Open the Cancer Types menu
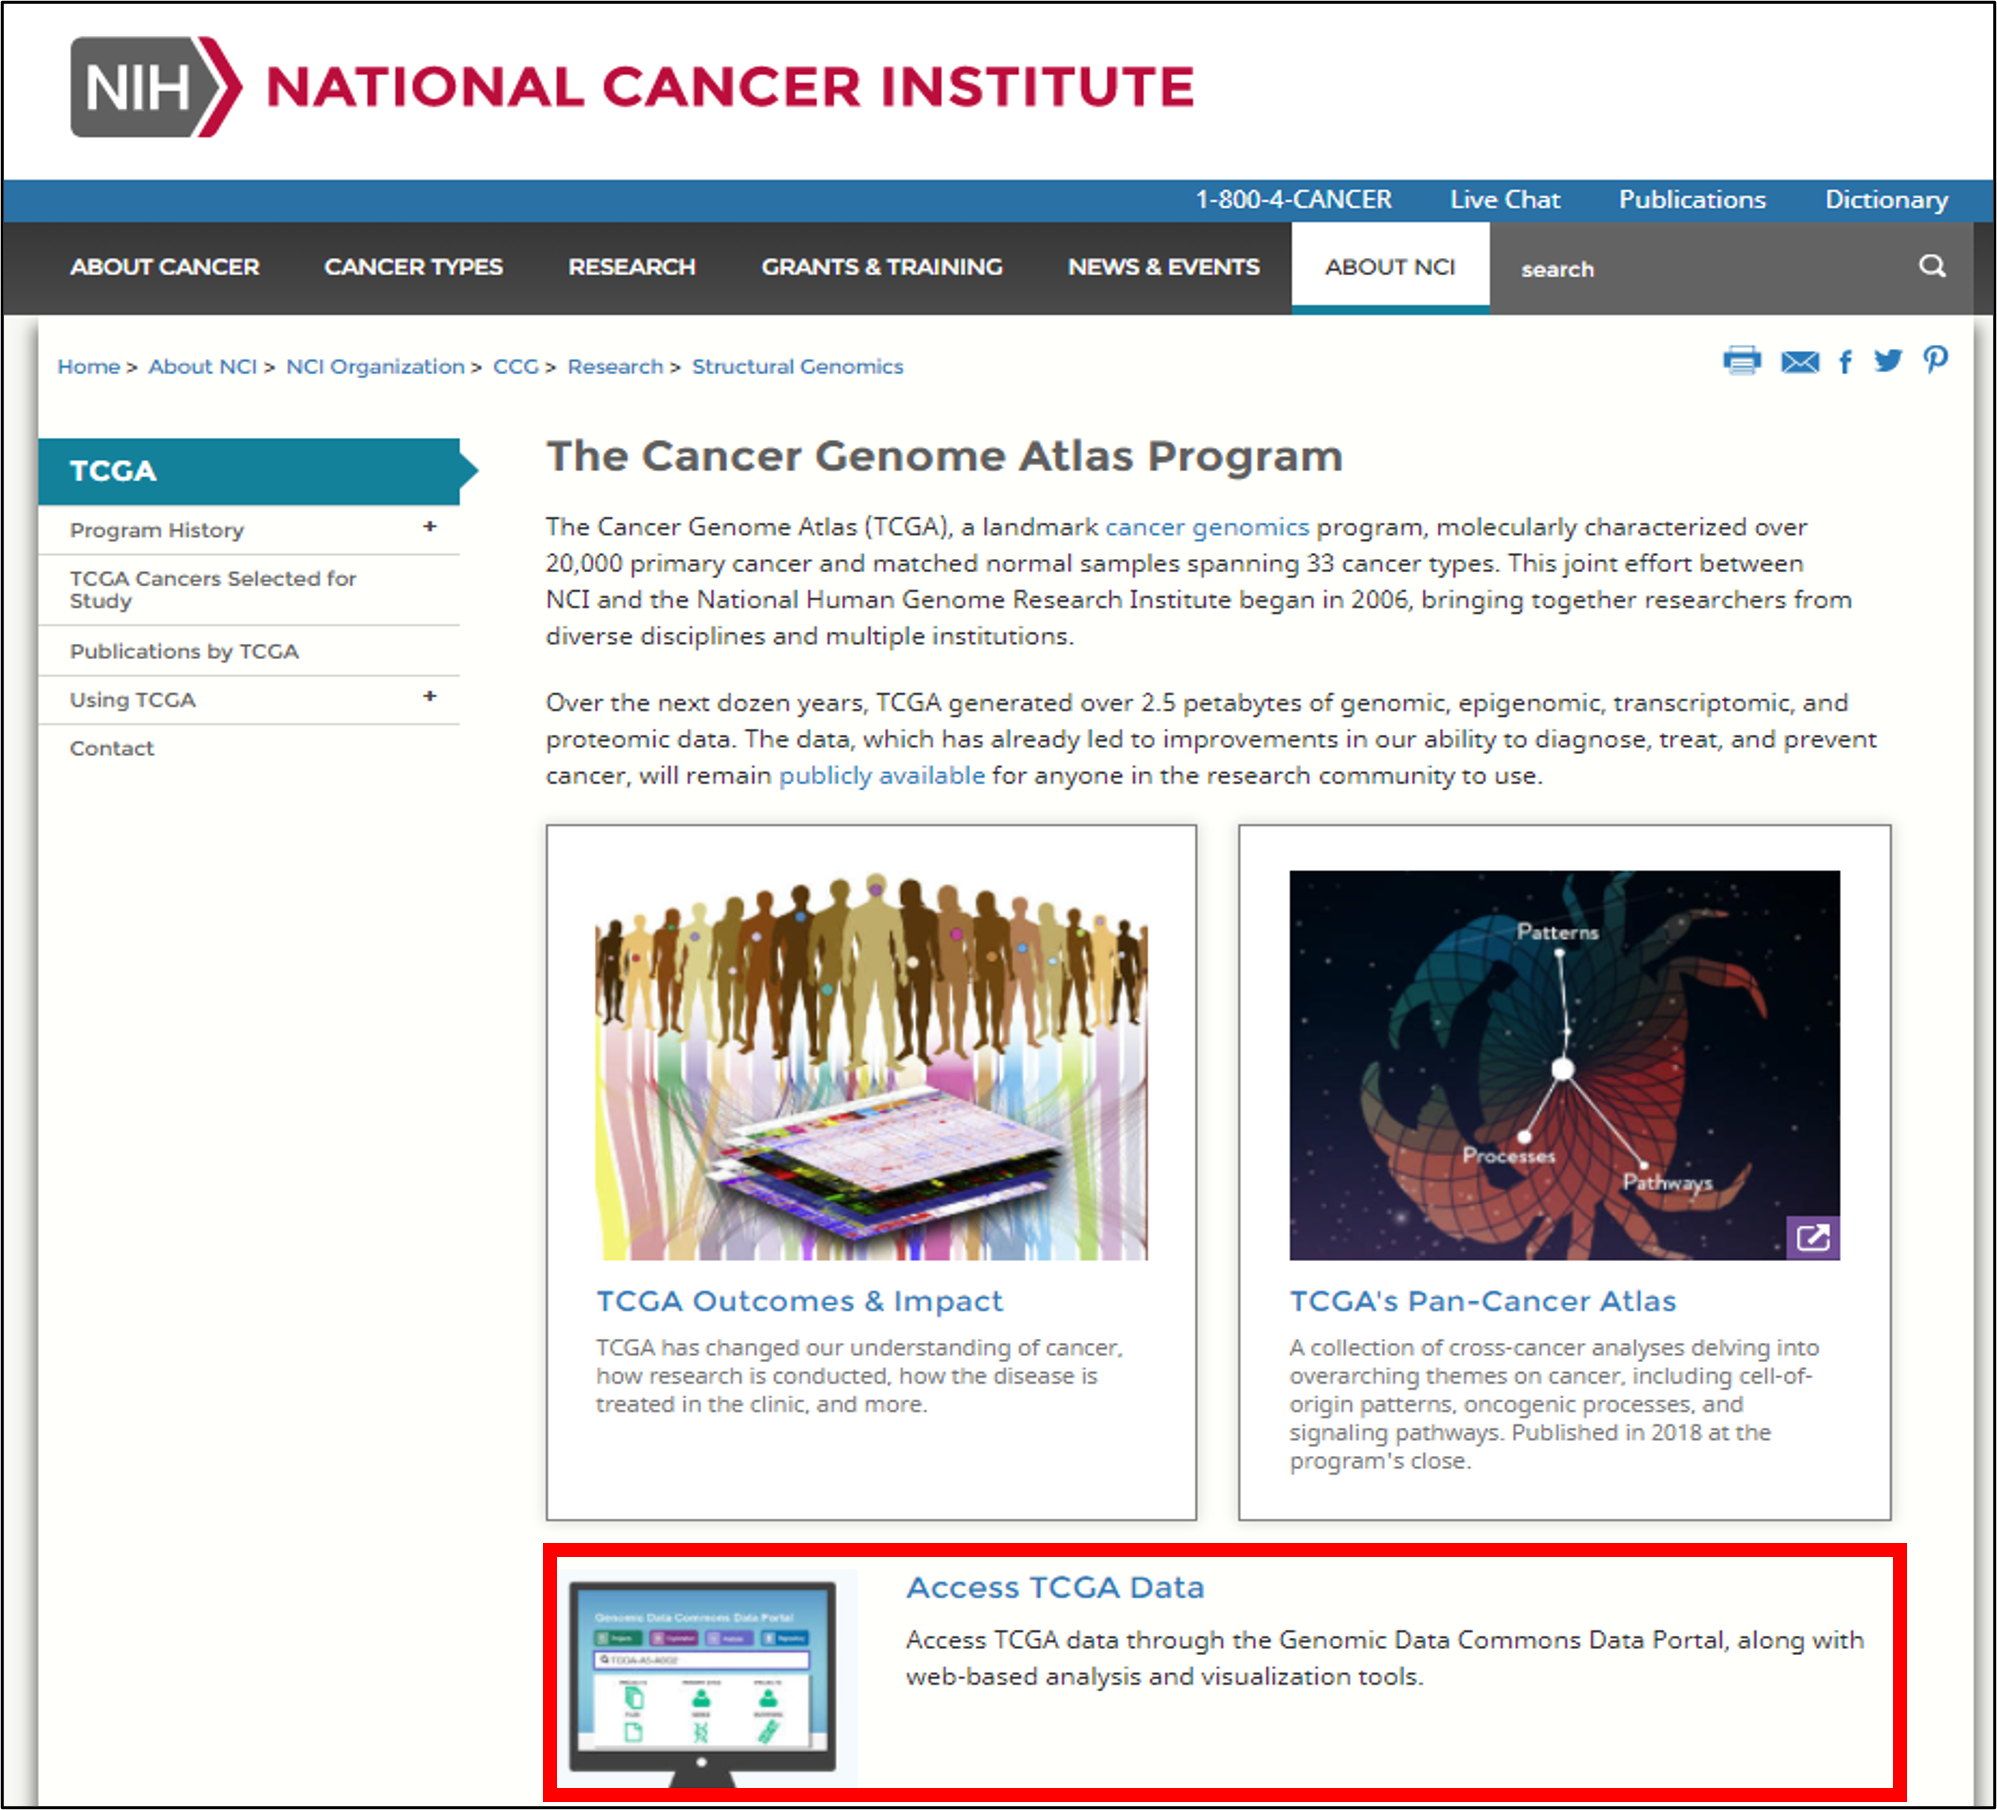The height and width of the screenshot is (1810, 1997). tap(414, 267)
